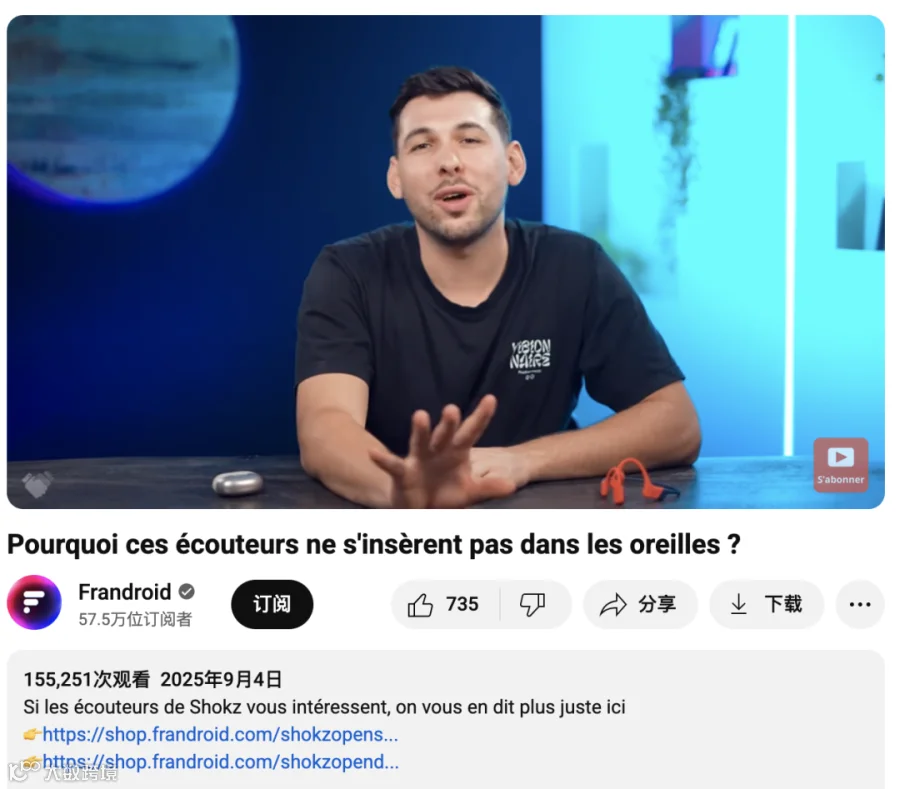Click the 57.5万位订阅者 subscriber count
This screenshot has width=900, height=789.
click(135, 620)
